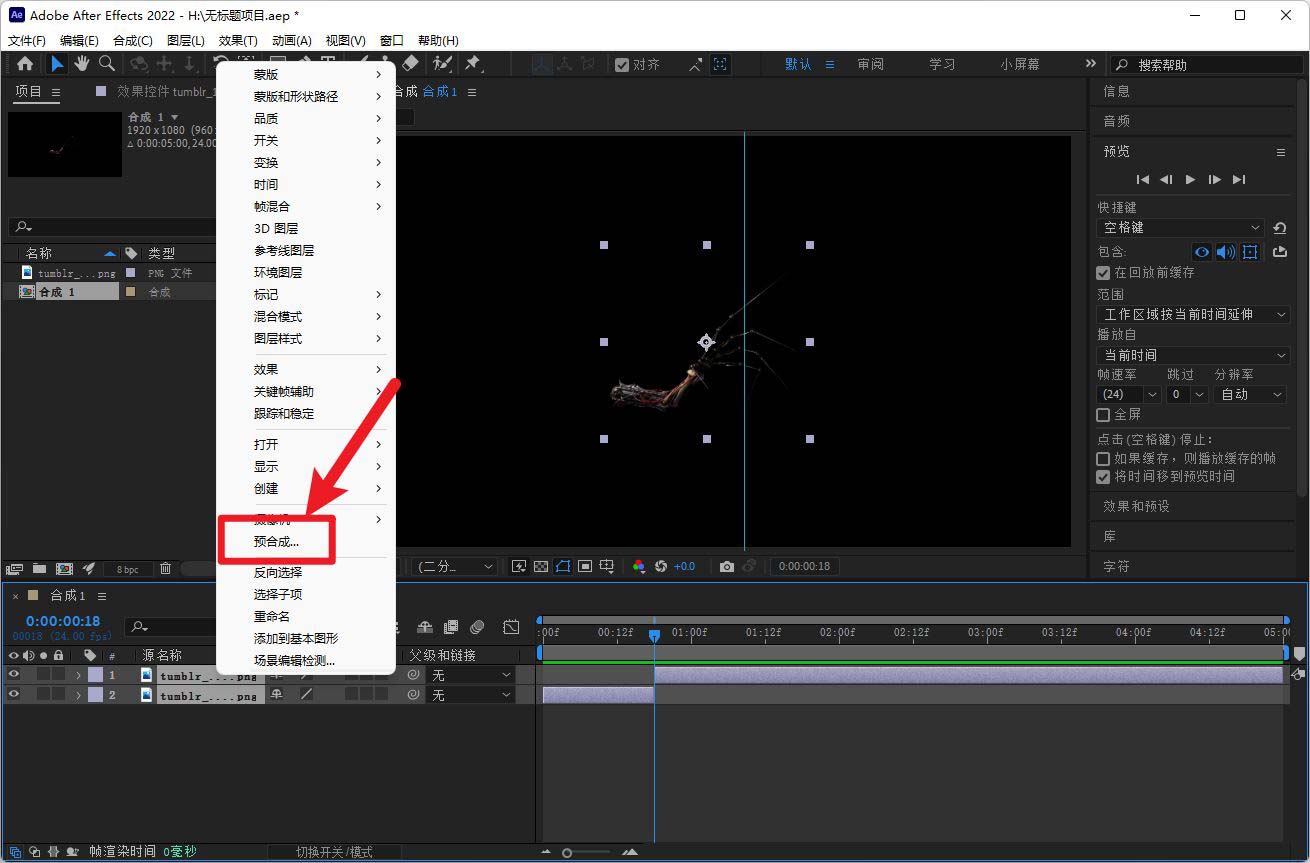This screenshot has height=863, width=1310.
Task: Toggle include audio speaker in preview panel
Action: [x=1225, y=252]
